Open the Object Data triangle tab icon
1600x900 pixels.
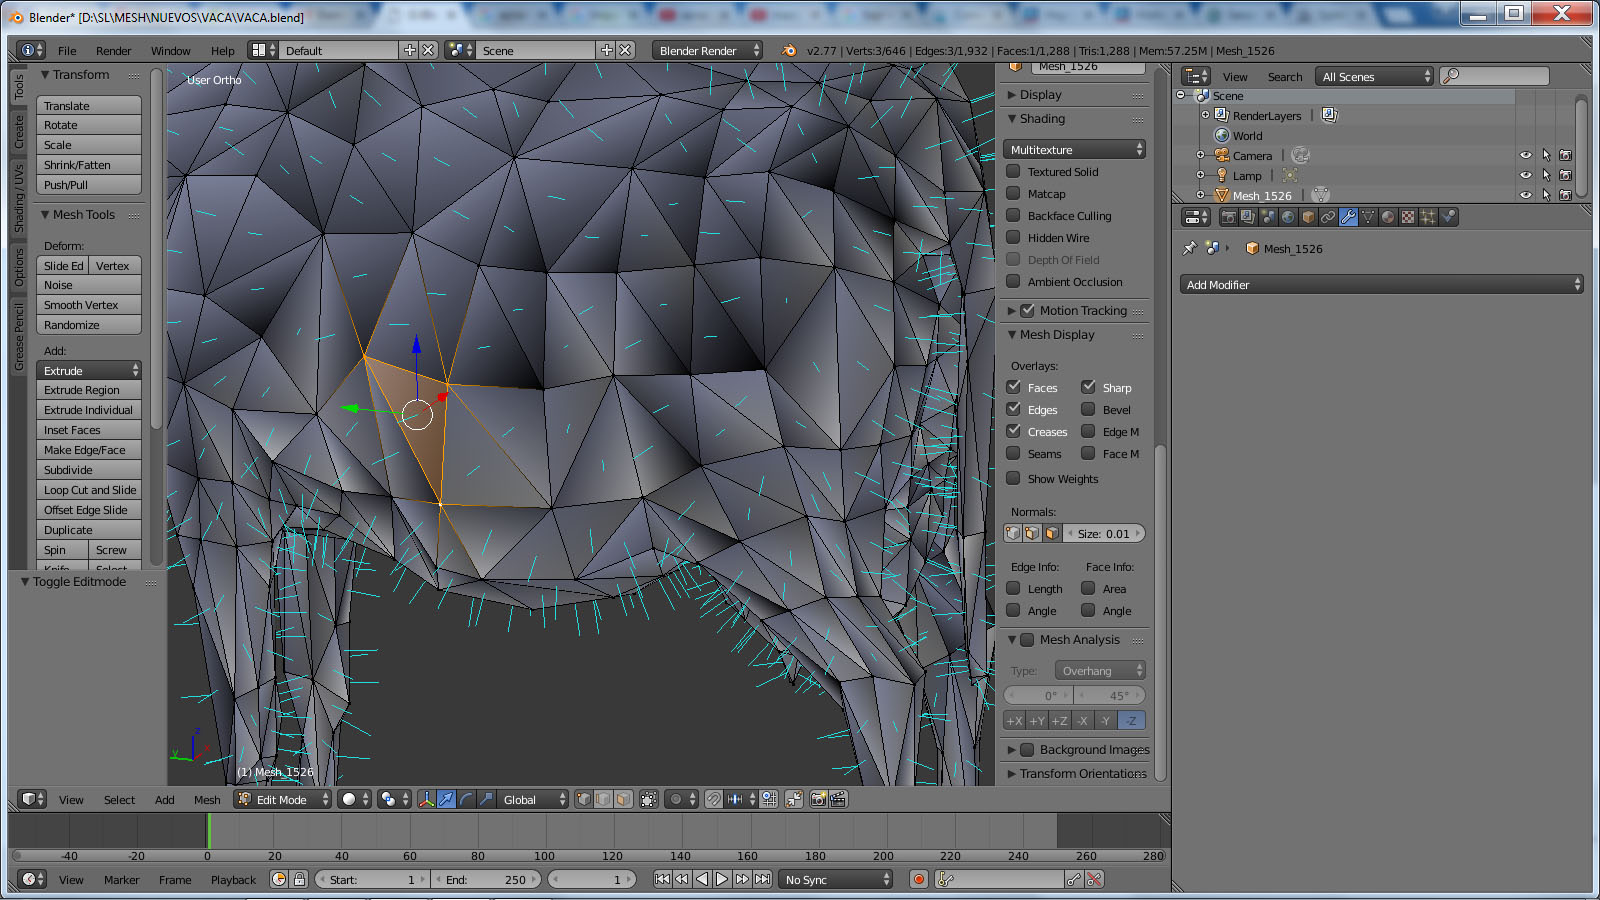click(x=1368, y=217)
